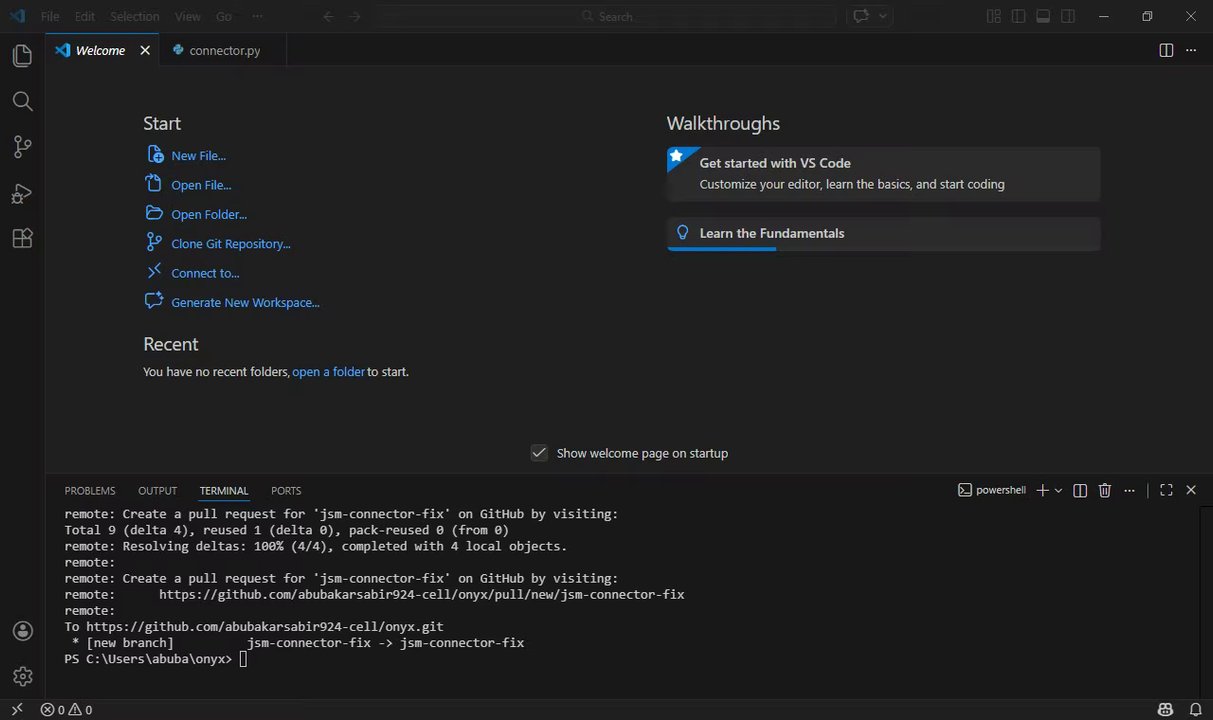Open the notifications bell

click(1195, 710)
